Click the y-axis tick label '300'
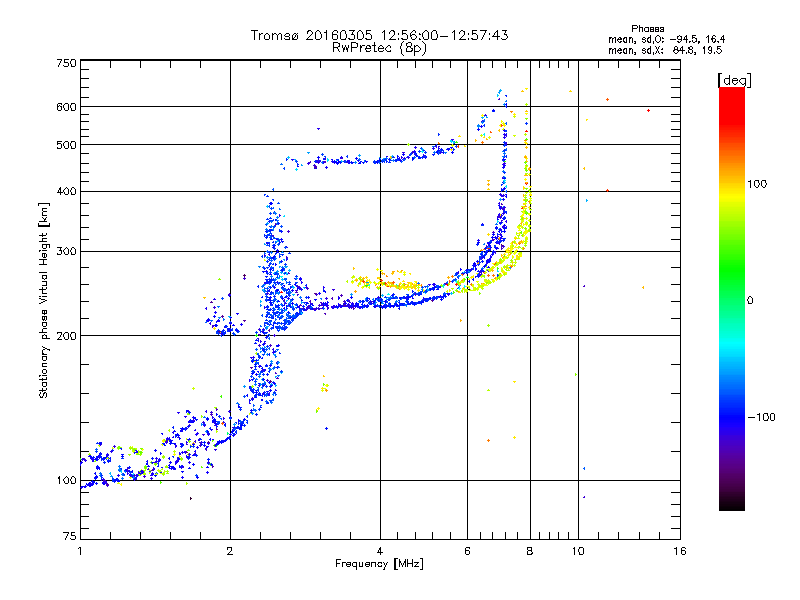The width and height of the screenshot is (800, 600). [x=66, y=251]
